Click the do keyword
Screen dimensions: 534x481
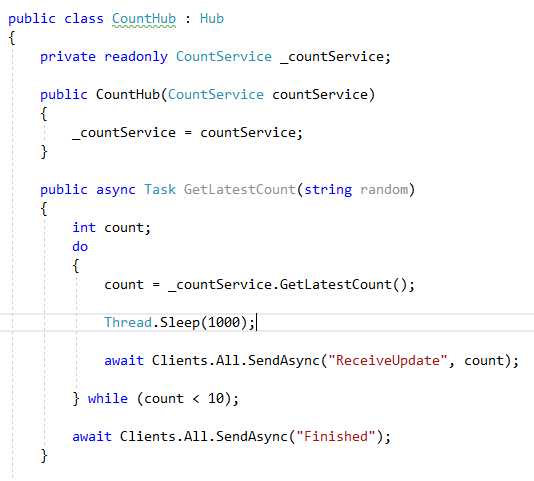[x=80, y=246]
